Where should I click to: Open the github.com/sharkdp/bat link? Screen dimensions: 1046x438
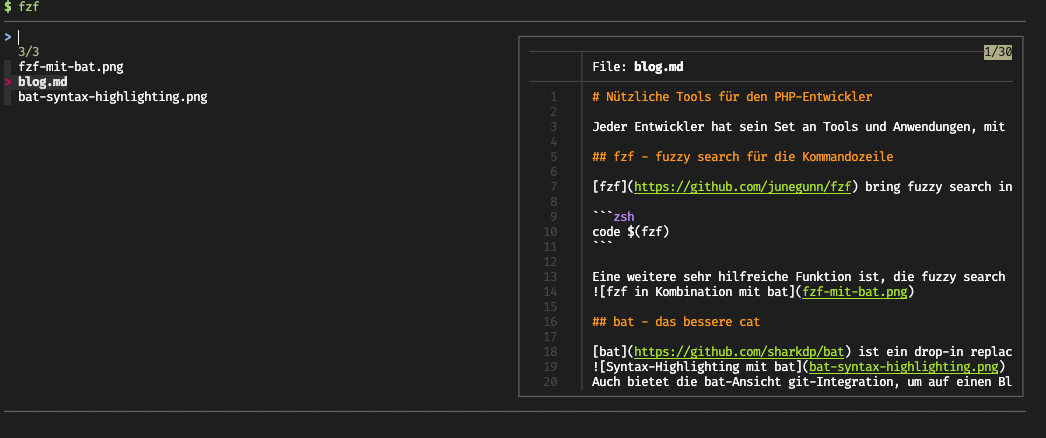(x=739, y=351)
